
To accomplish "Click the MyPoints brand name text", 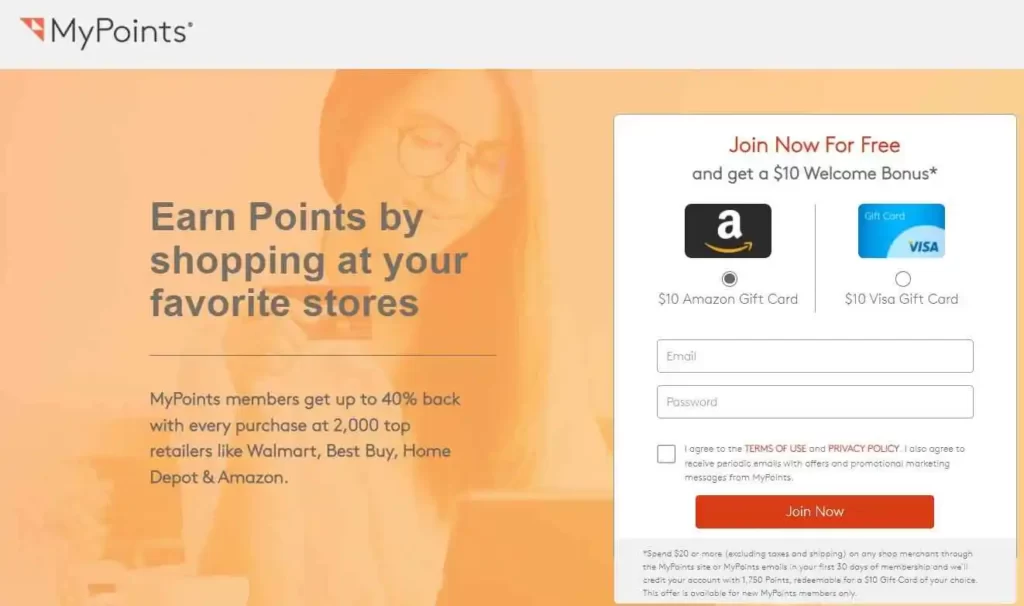I will (121, 32).
